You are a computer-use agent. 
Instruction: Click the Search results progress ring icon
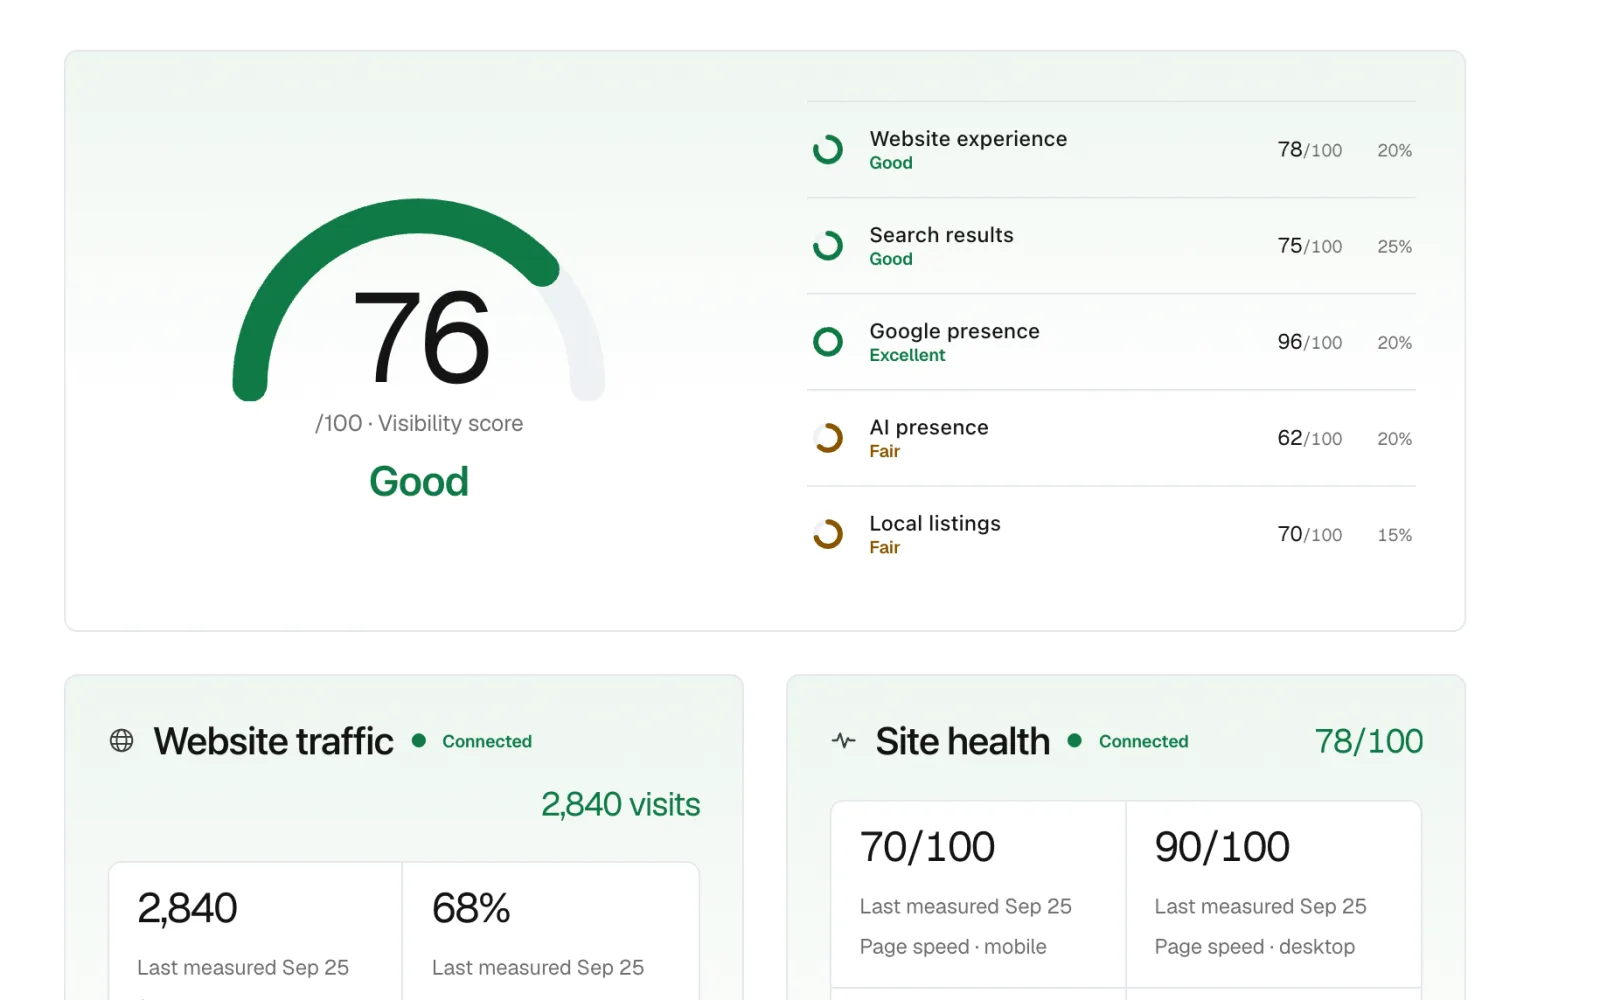point(828,246)
